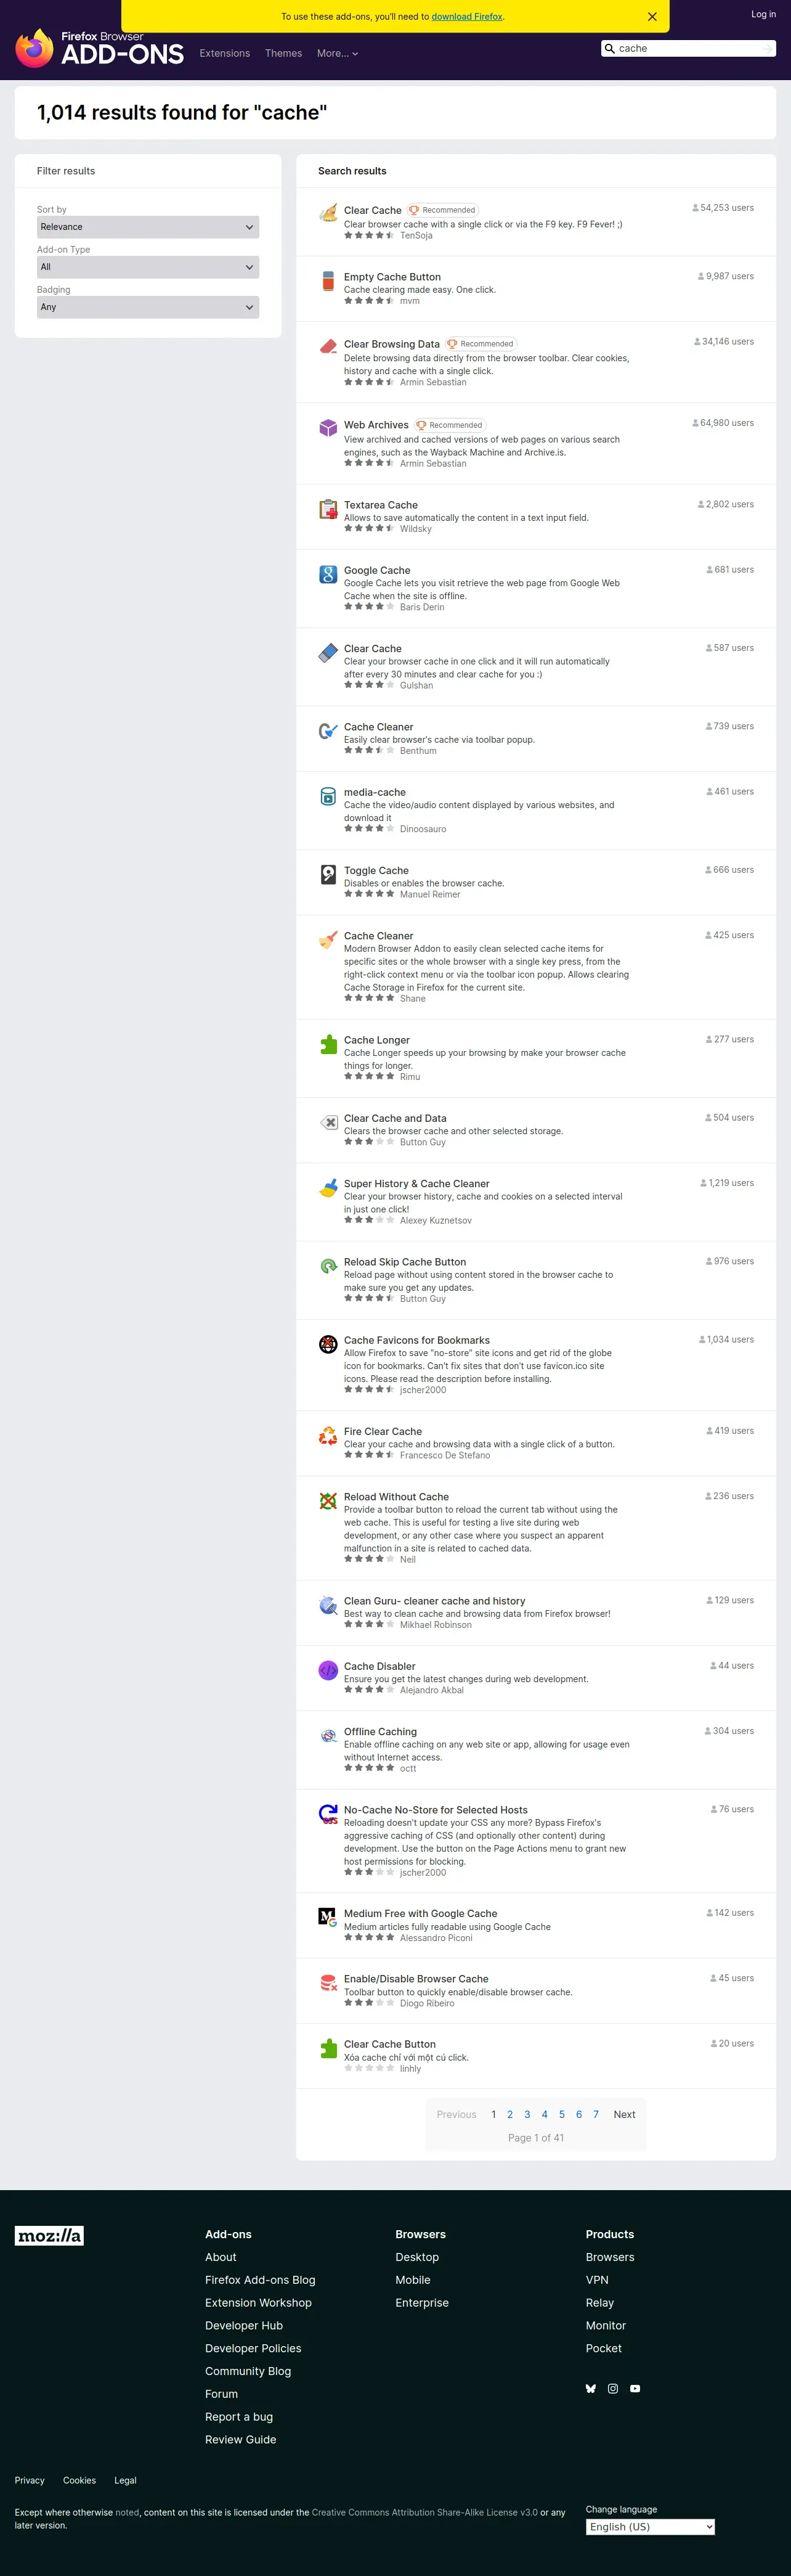Screen dimensions: 791x2576
Task: Click the Cache Favicons for Bookmarks icon
Action: (328, 1344)
